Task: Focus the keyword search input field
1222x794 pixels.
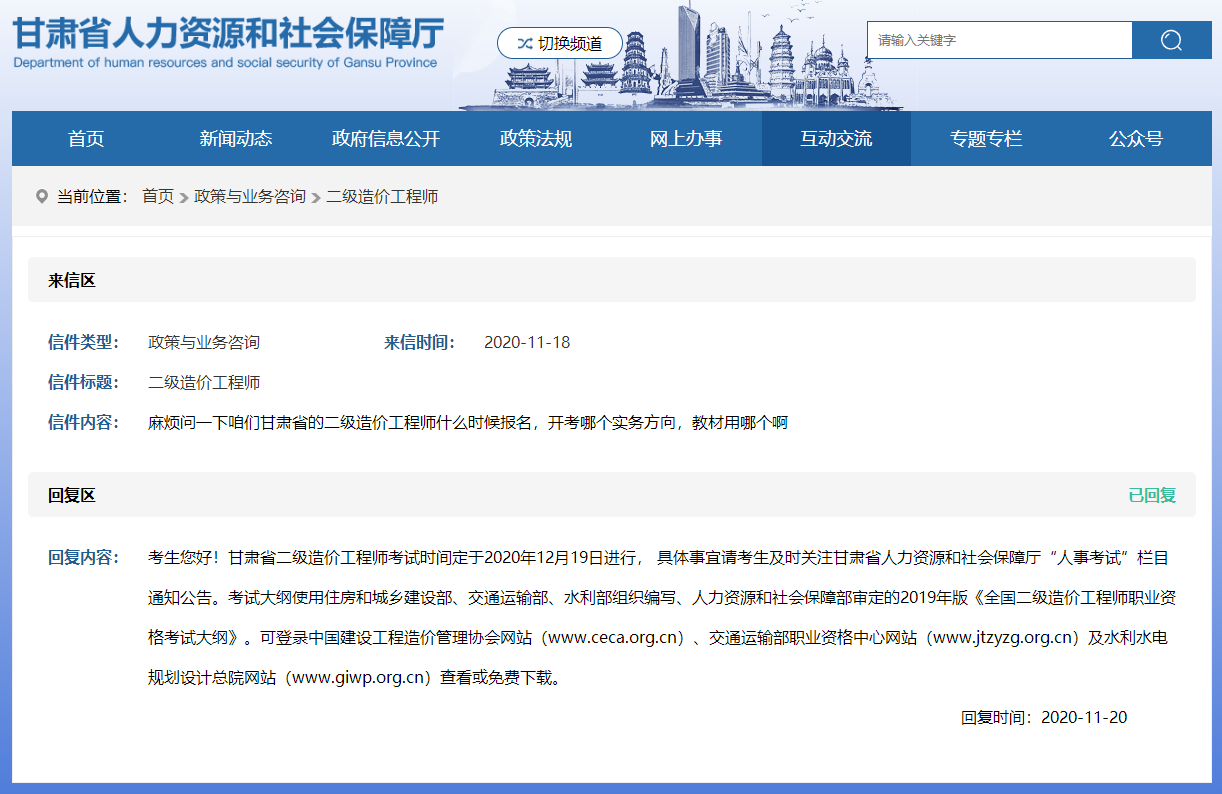Action: (998, 40)
